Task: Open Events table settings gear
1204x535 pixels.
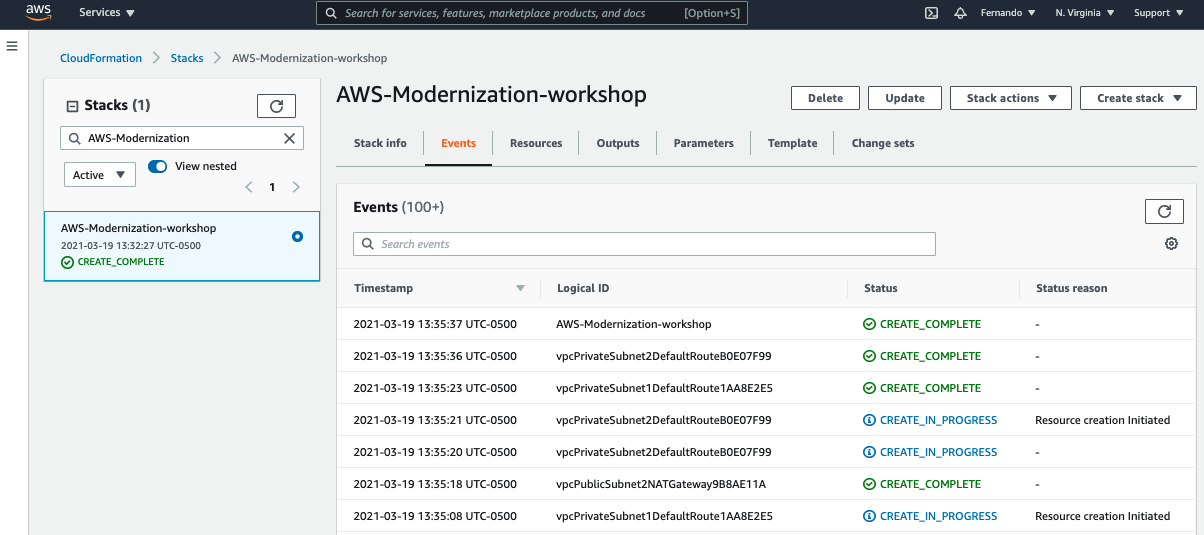Action: click(x=1172, y=244)
